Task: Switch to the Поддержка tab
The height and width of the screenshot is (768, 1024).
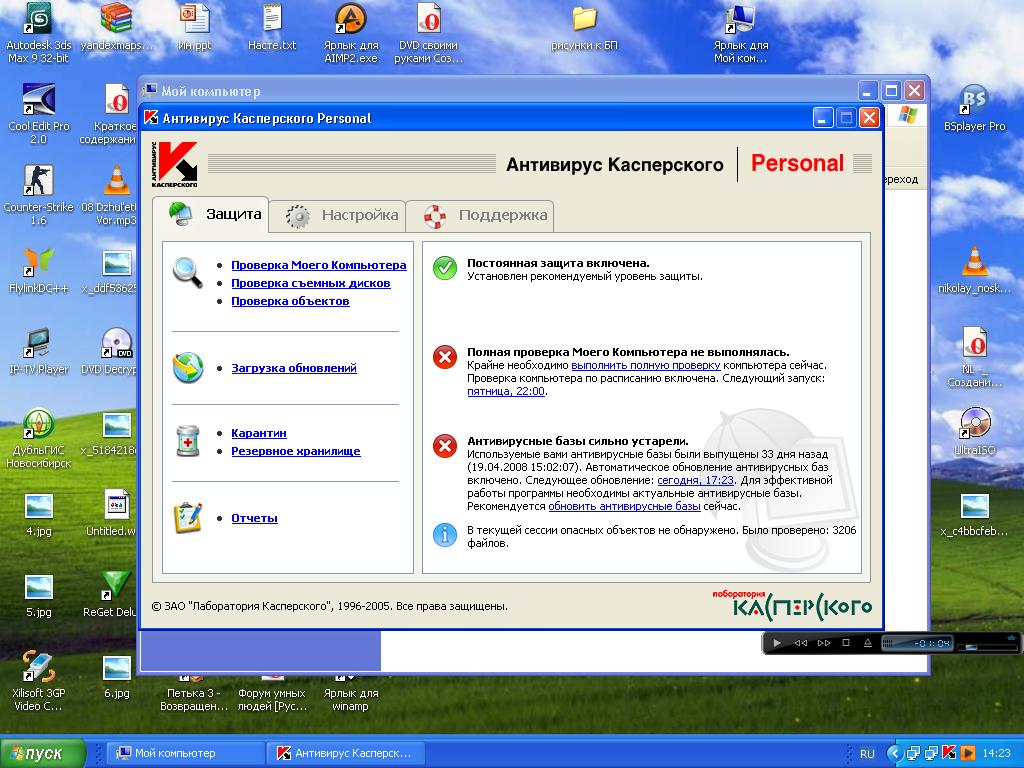Action: [x=485, y=215]
